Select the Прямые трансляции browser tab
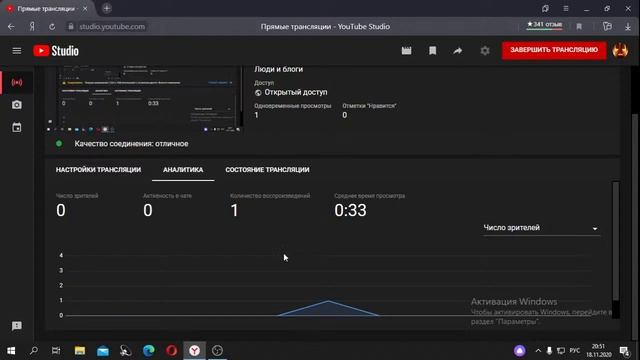 click(46, 9)
